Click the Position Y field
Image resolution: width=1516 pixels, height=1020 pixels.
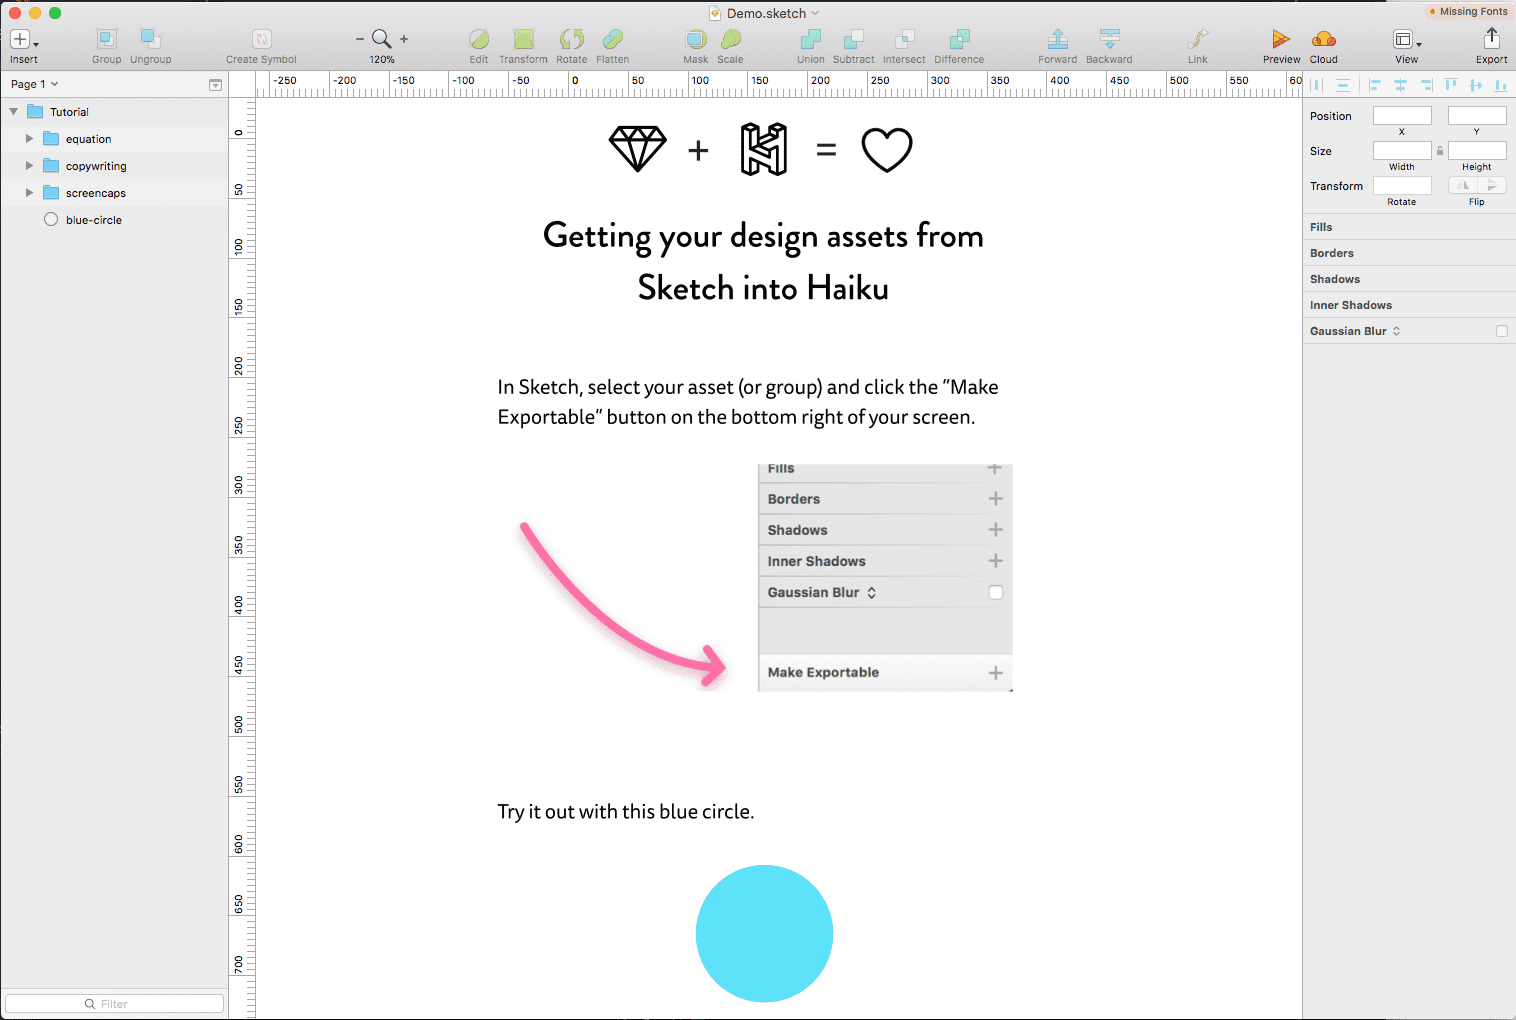pos(1477,116)
